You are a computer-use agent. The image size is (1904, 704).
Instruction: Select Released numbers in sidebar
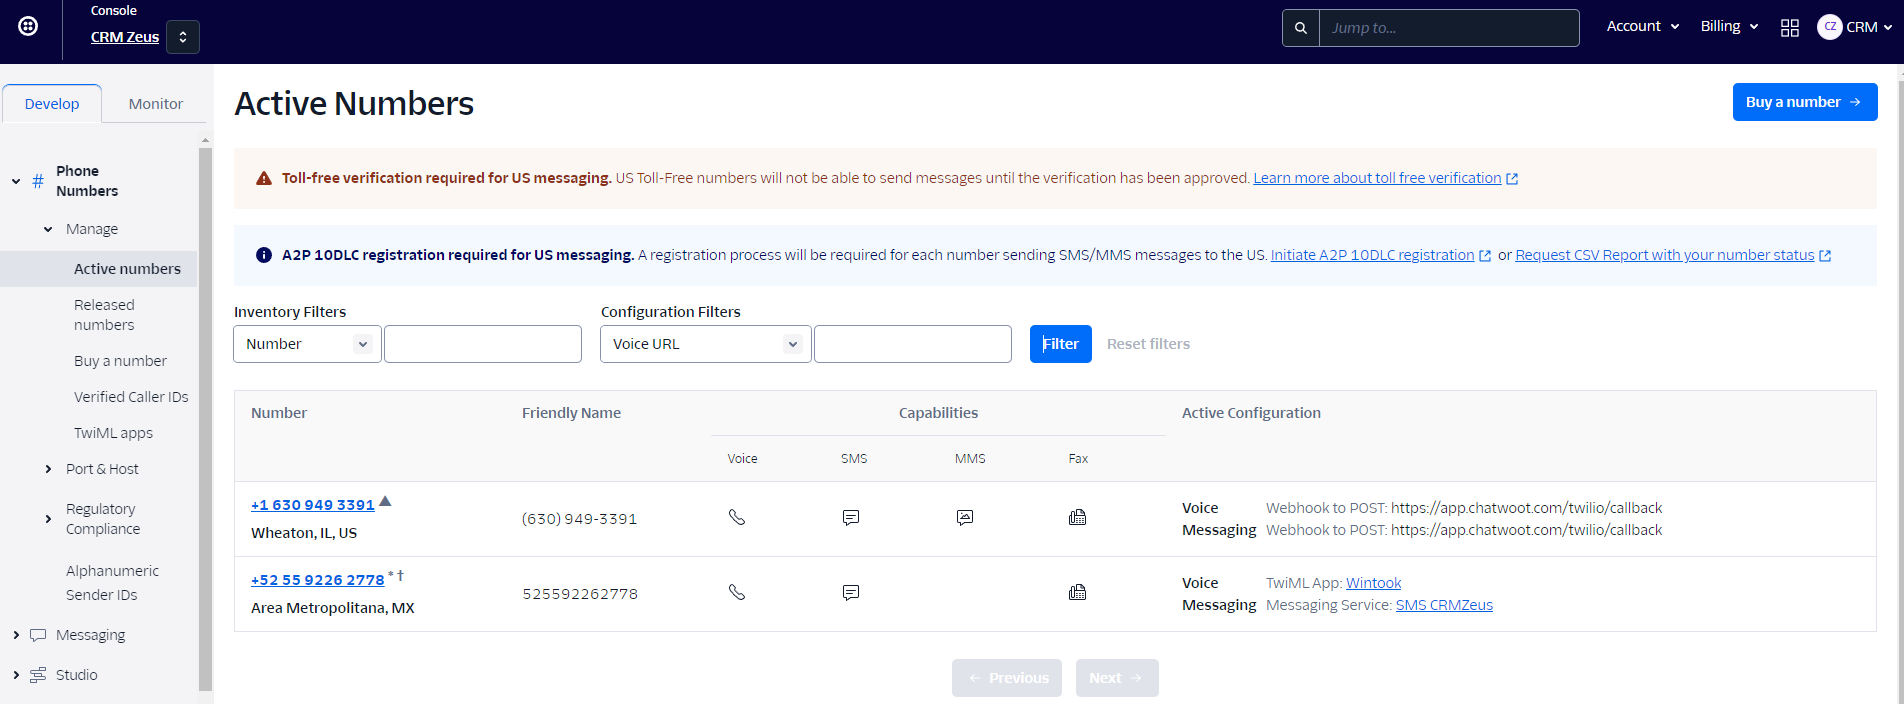104,315
